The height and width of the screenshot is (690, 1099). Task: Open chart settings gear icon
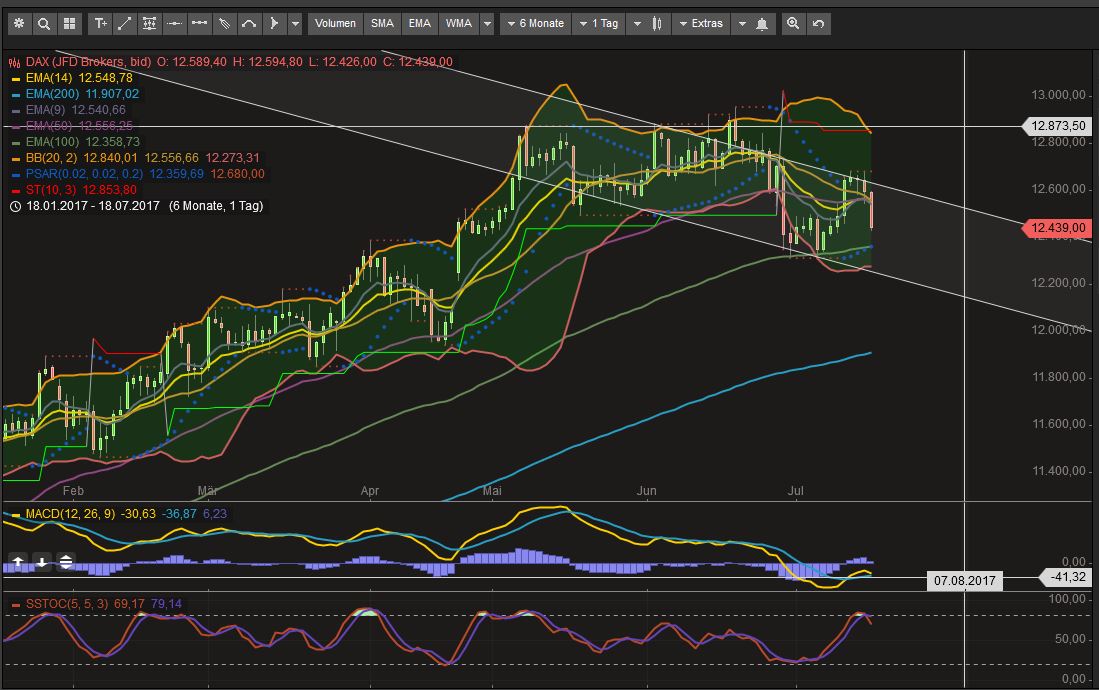point(19,23)
